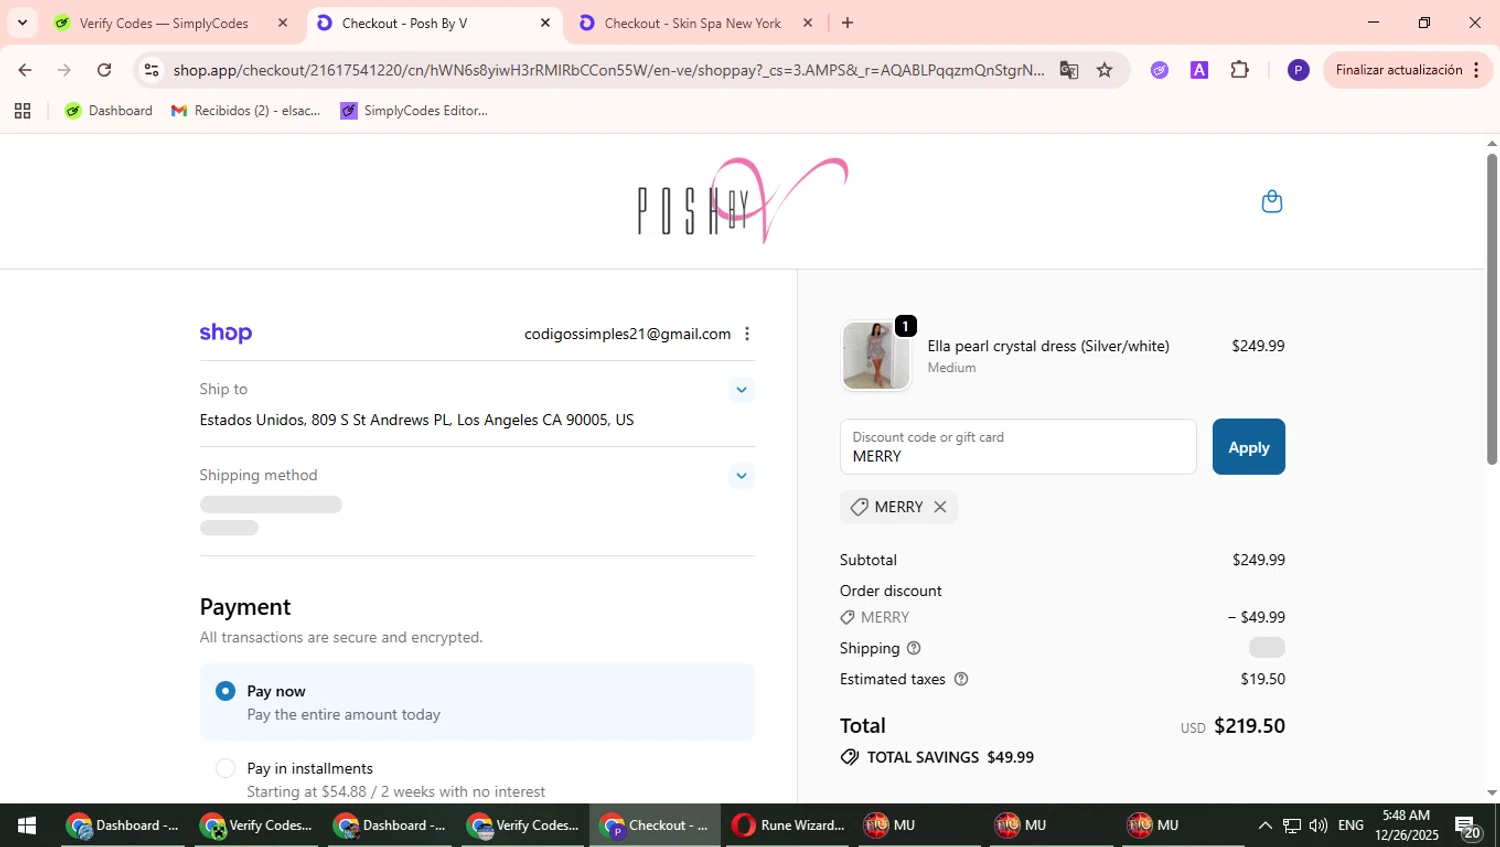Open account options three-dot menu beside email
The height and width of the screenshot is (847, 1500).
coord(747,334)
